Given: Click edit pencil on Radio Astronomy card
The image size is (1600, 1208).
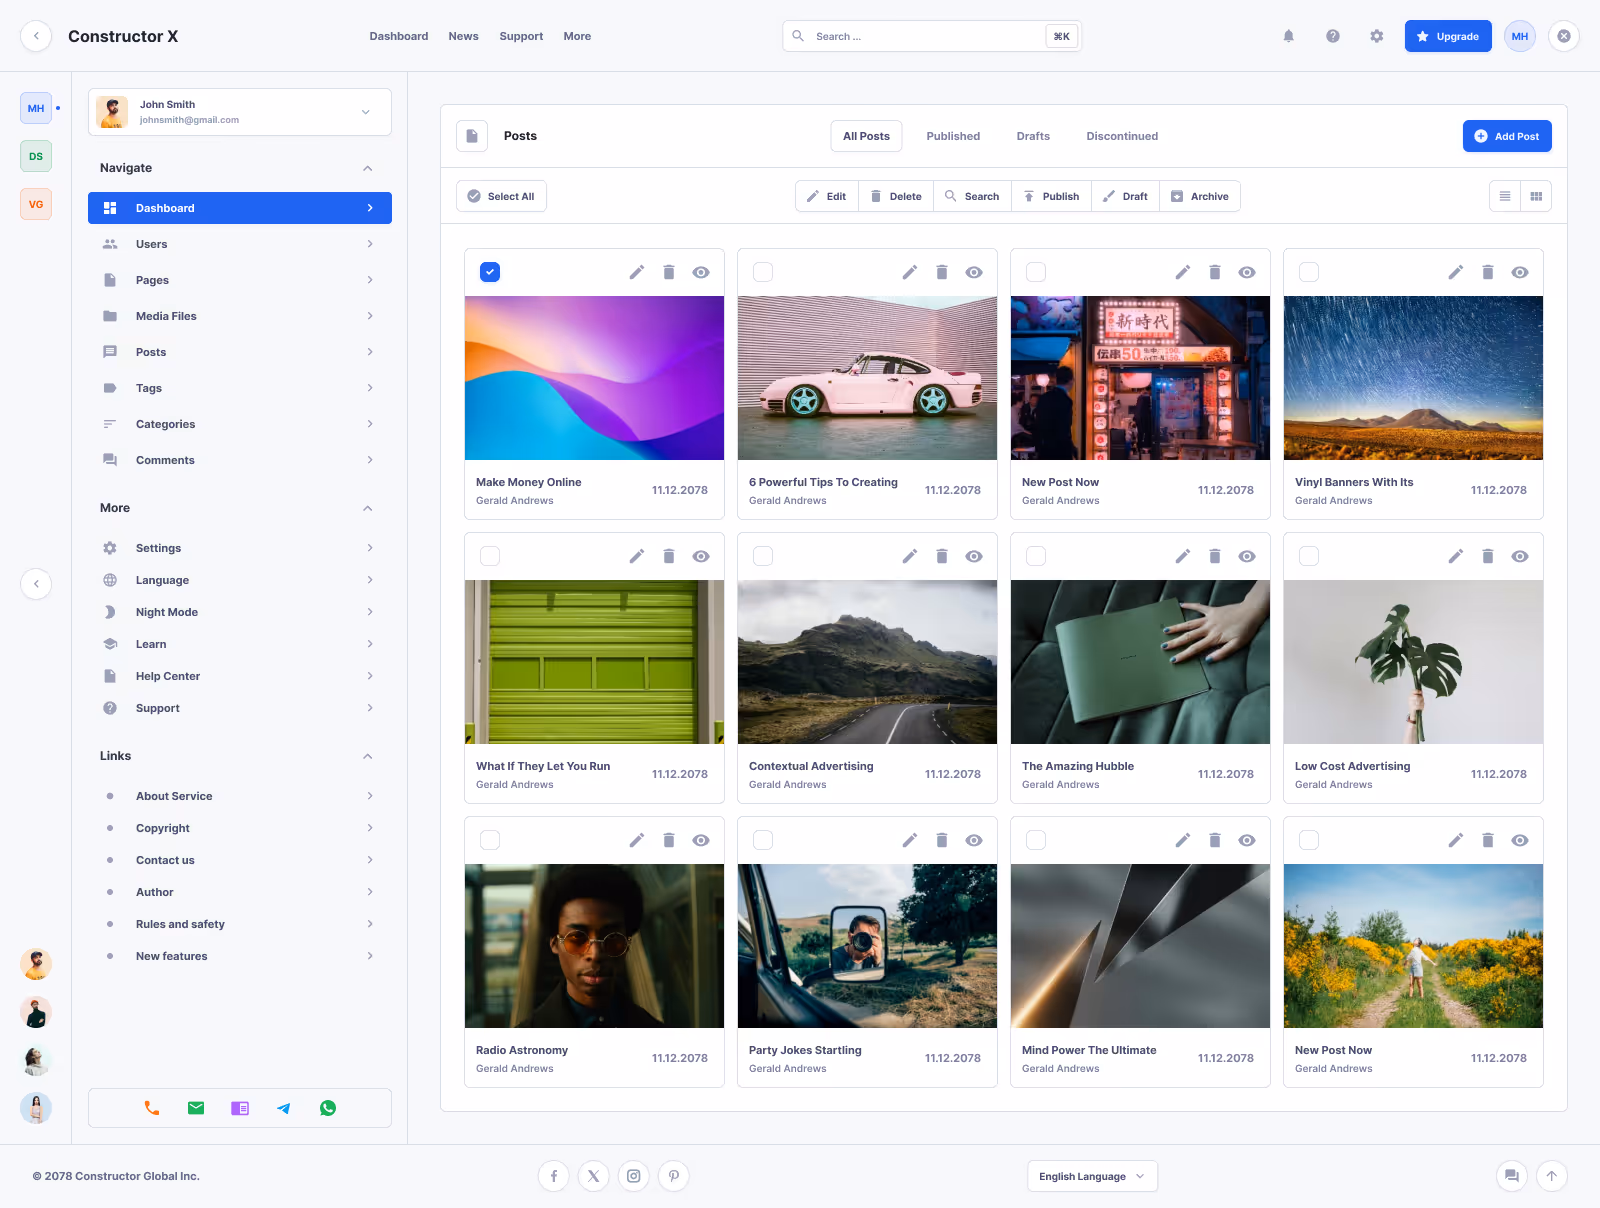Looking at the screenshot, I should coord(636,840).
